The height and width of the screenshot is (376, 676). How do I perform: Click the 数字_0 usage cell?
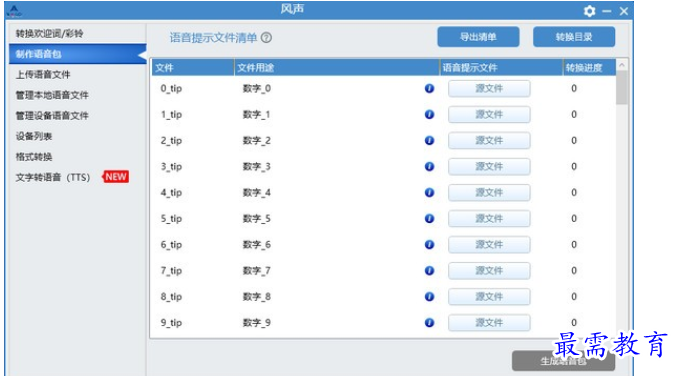click(257, 88)
